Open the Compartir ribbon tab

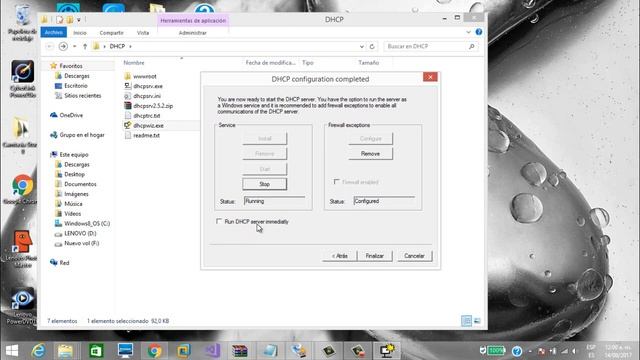point(111,33)
